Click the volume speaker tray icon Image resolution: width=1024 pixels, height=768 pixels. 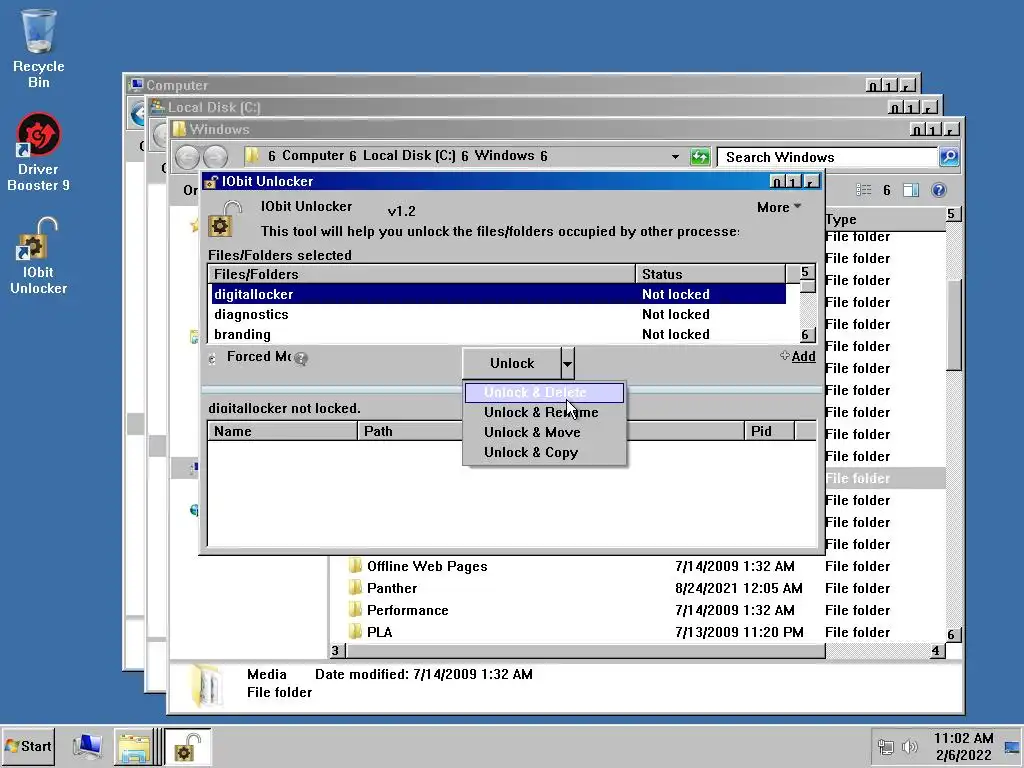tap(909, 746)
